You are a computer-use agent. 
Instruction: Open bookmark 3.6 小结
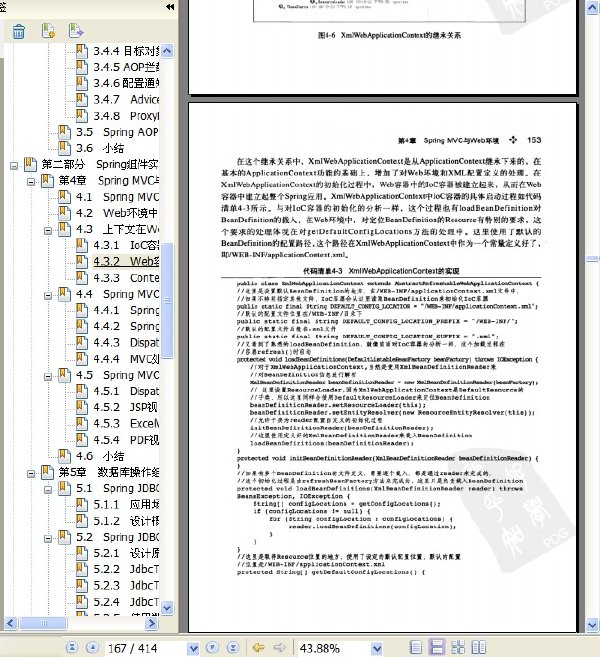[100, 148]
